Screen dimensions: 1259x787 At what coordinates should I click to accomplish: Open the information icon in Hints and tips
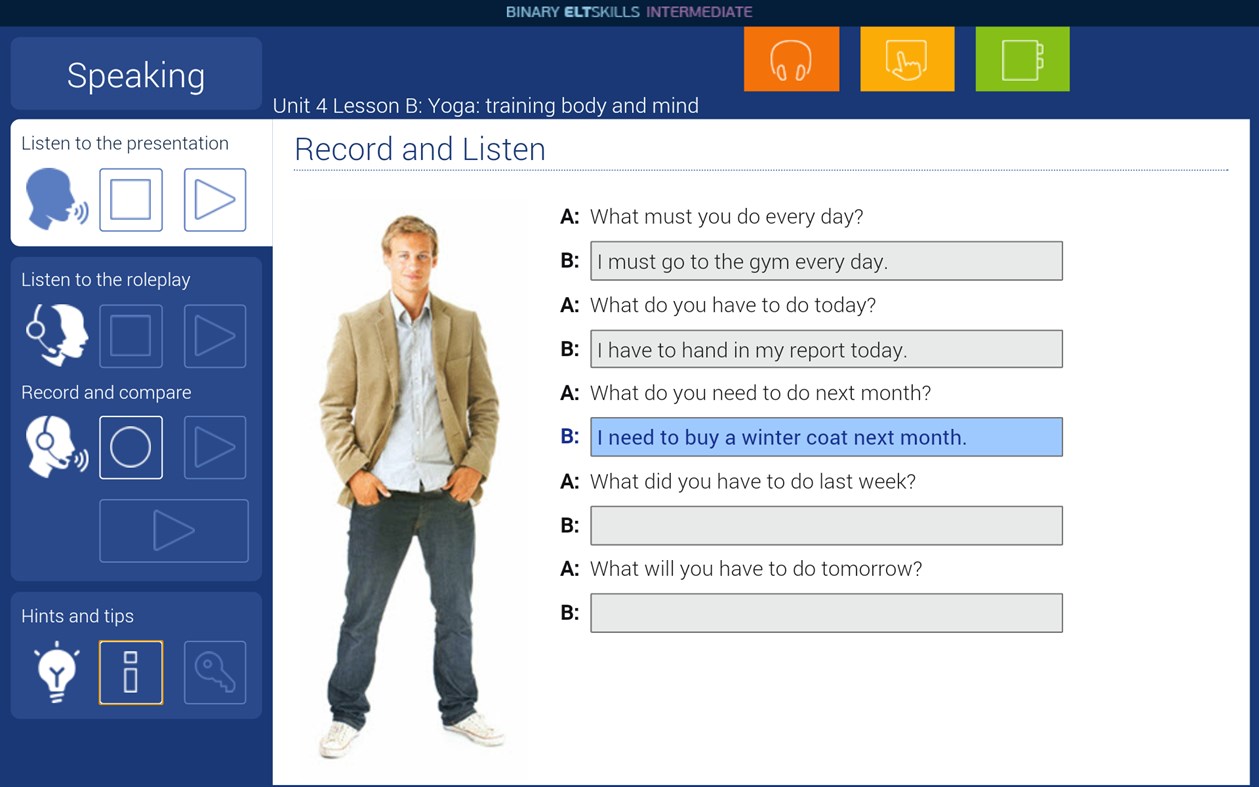131,672
